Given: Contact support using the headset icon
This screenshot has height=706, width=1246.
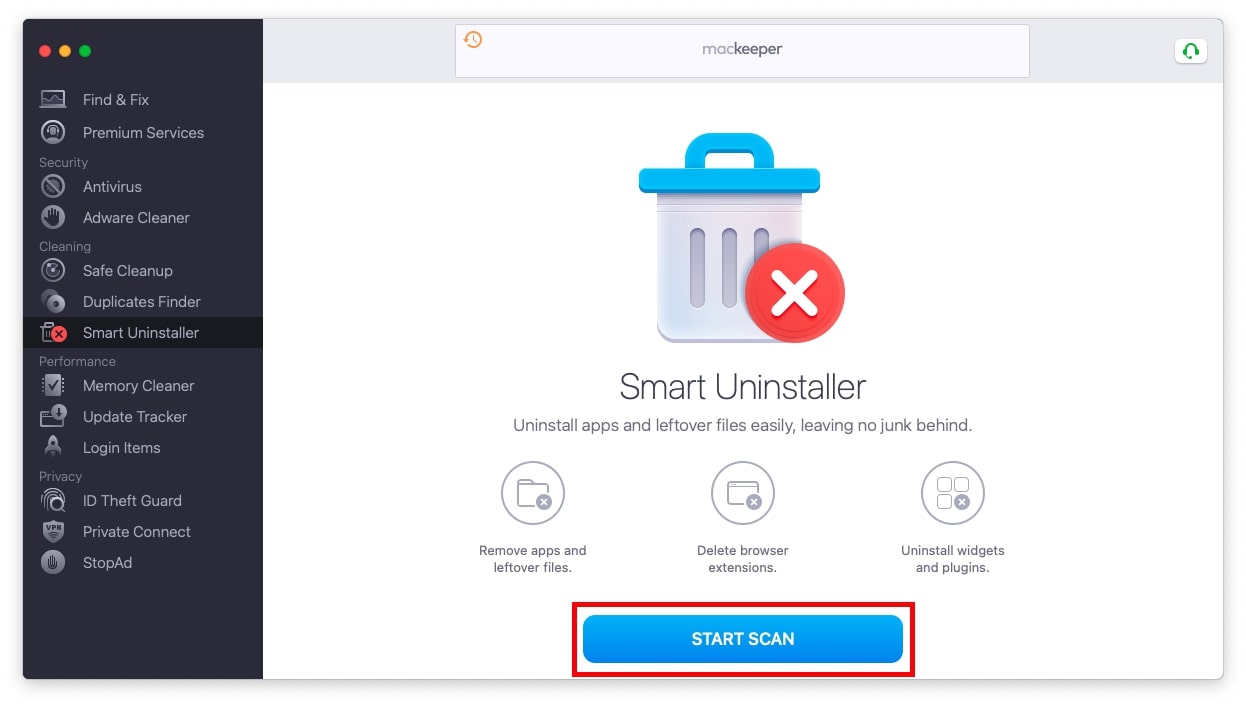Looking at the screenshot, I should pyautogui.click(x=1190, y=50).
